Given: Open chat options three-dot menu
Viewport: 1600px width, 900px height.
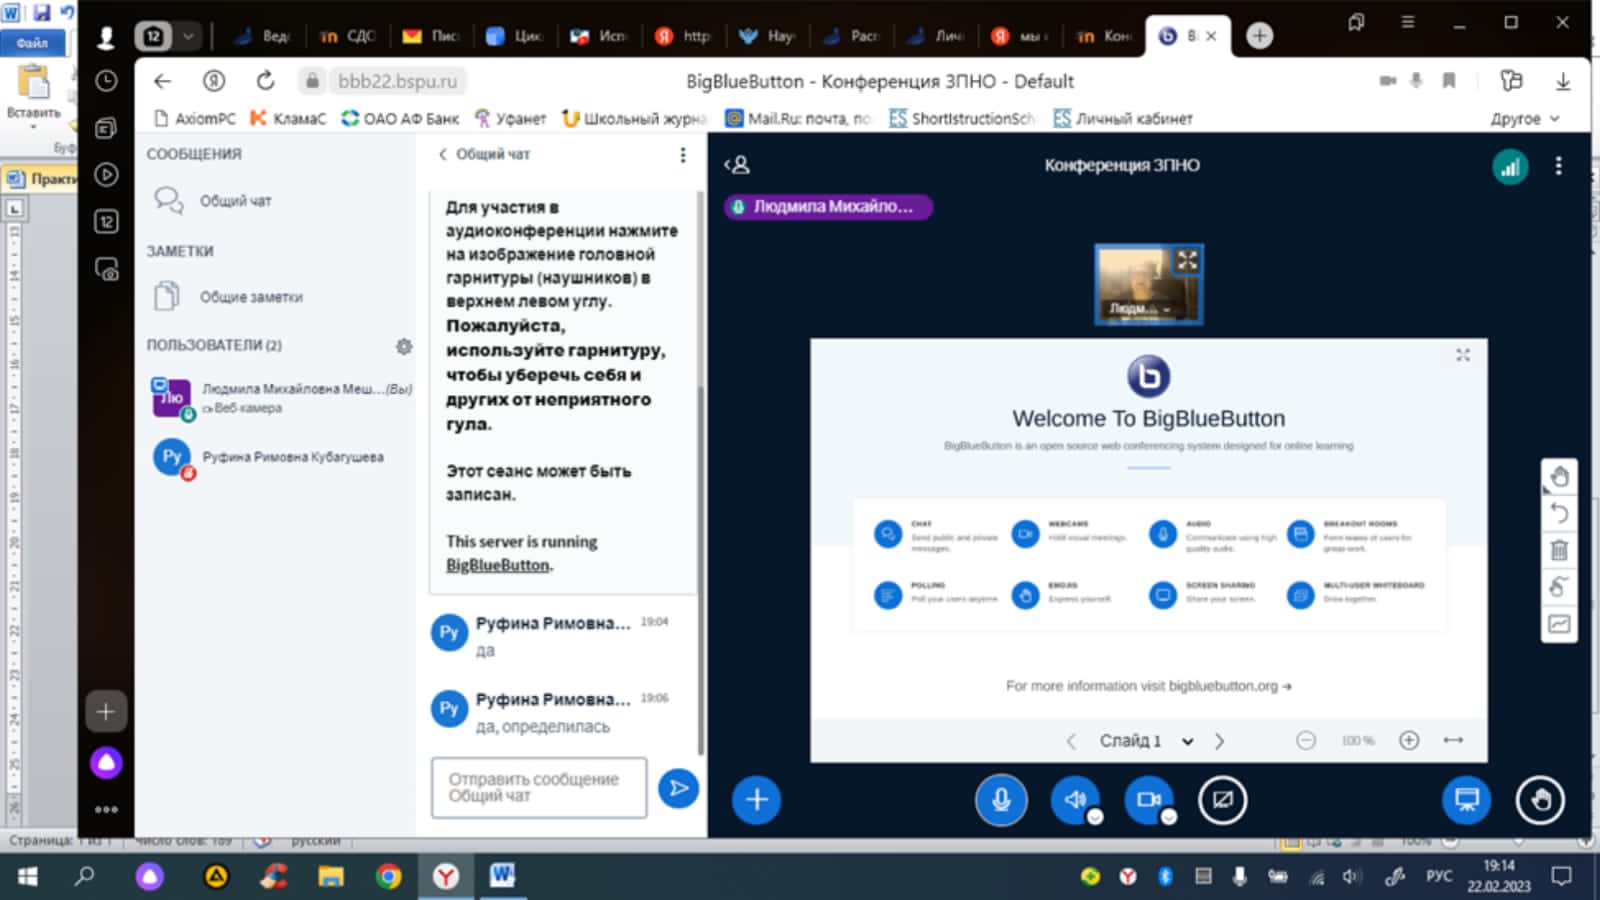Looking at the screenshot, I should [x=683, y=155].
